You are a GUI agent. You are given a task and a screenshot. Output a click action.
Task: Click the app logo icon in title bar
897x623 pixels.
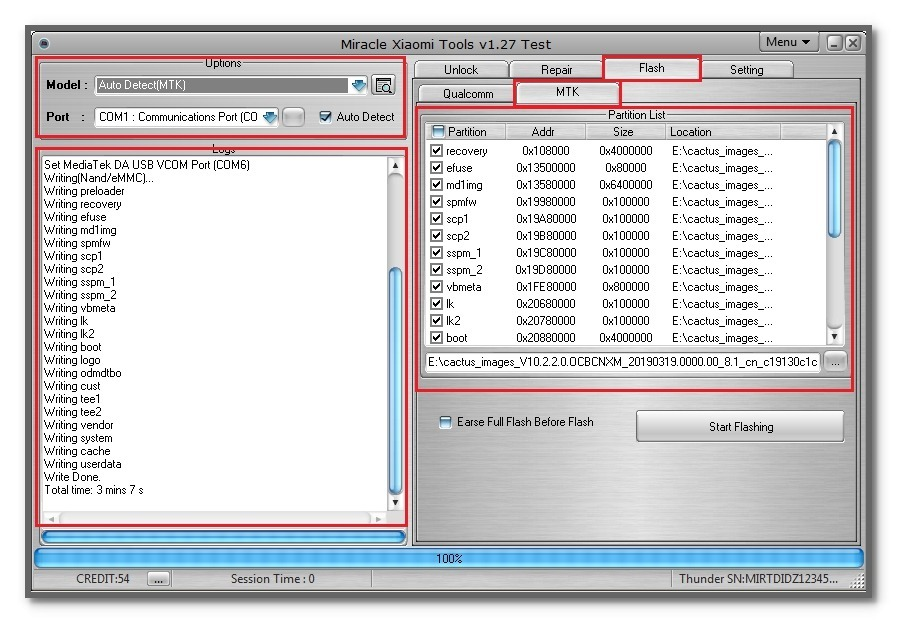pyautogui.click(x=44, y=43)
